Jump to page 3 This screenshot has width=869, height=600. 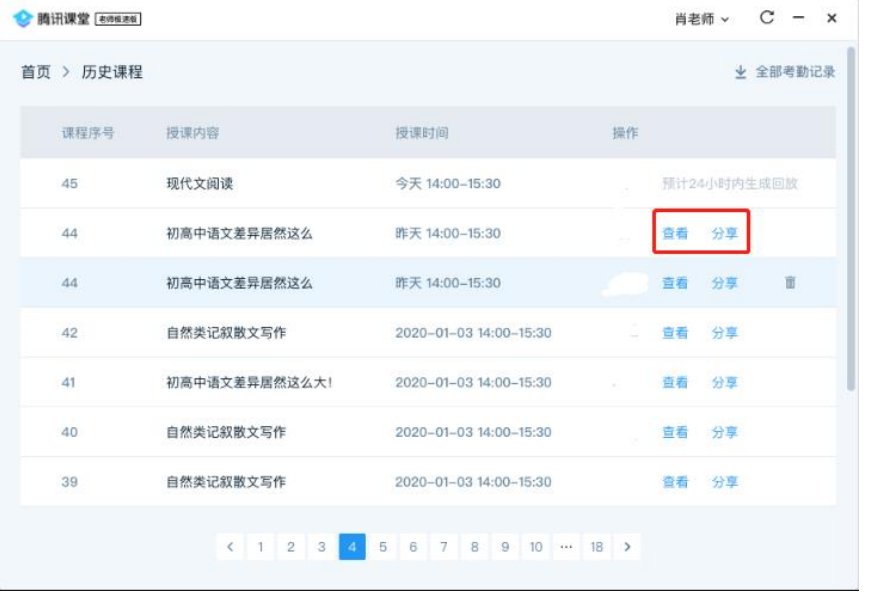321,547
